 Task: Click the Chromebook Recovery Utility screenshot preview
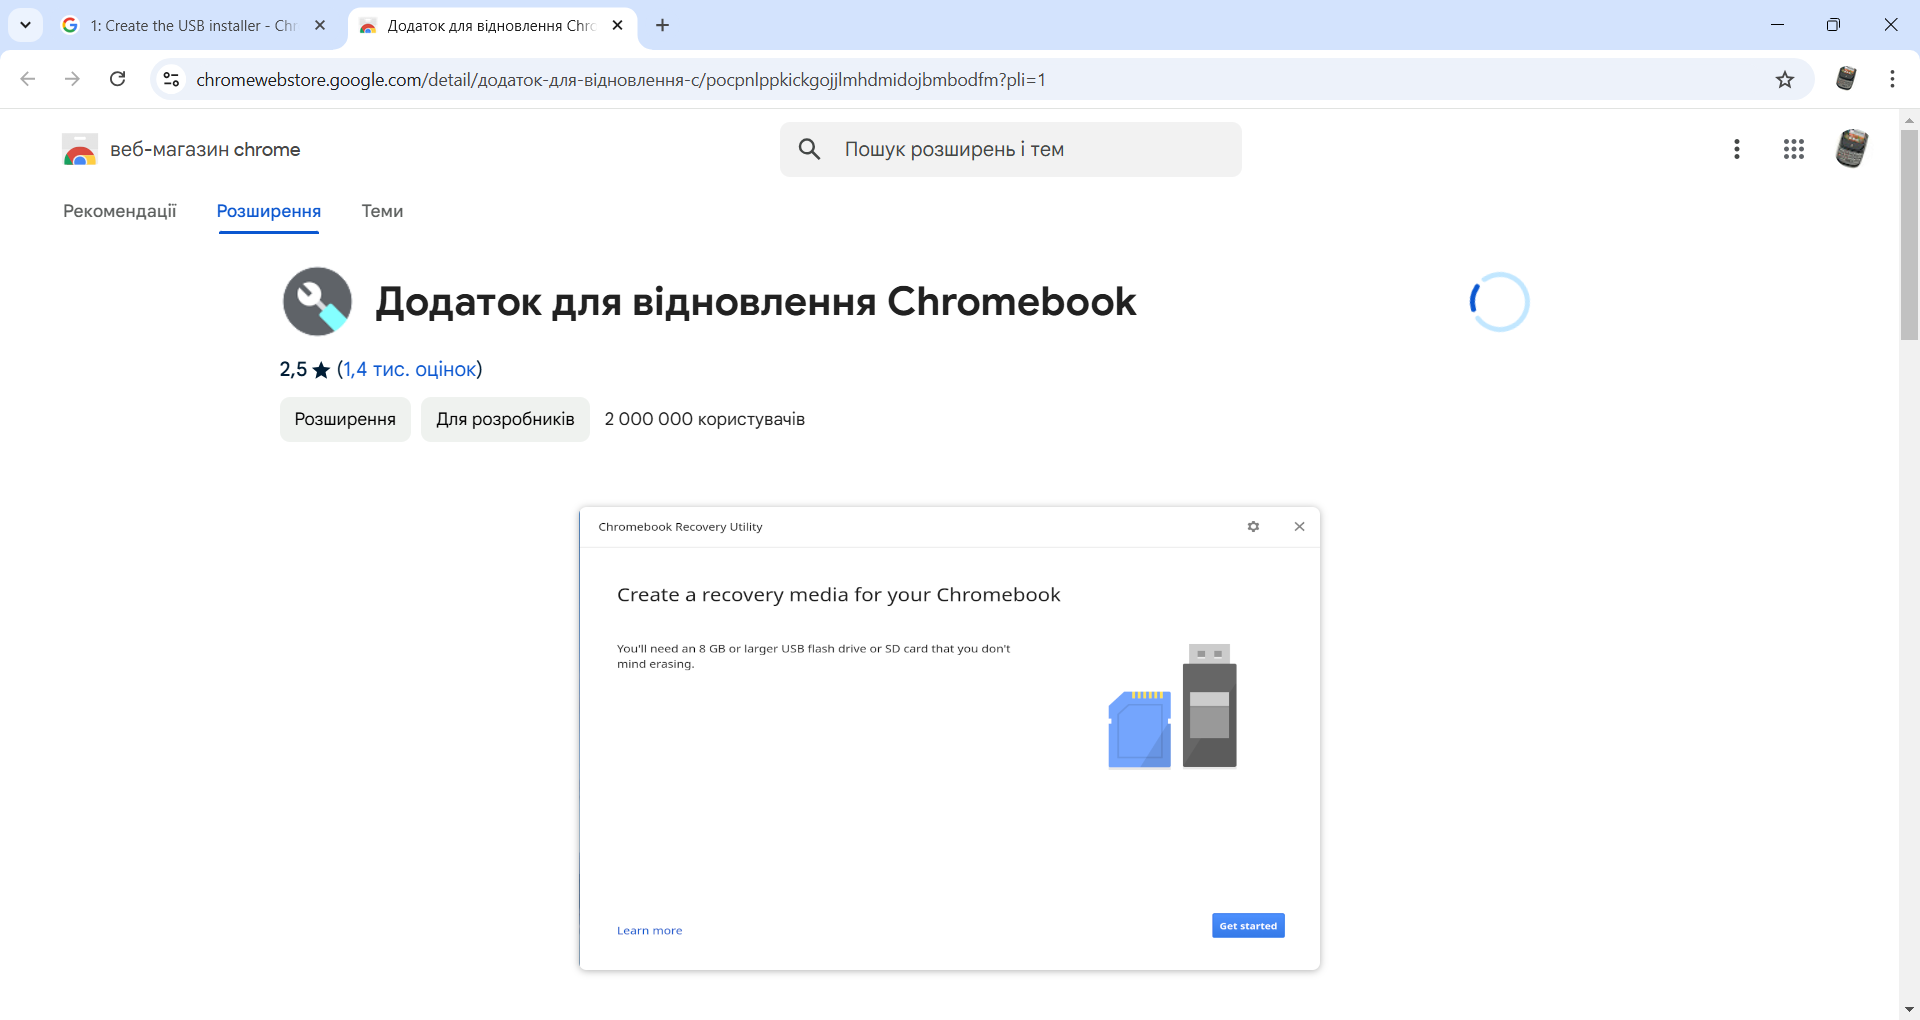point(949,738)
